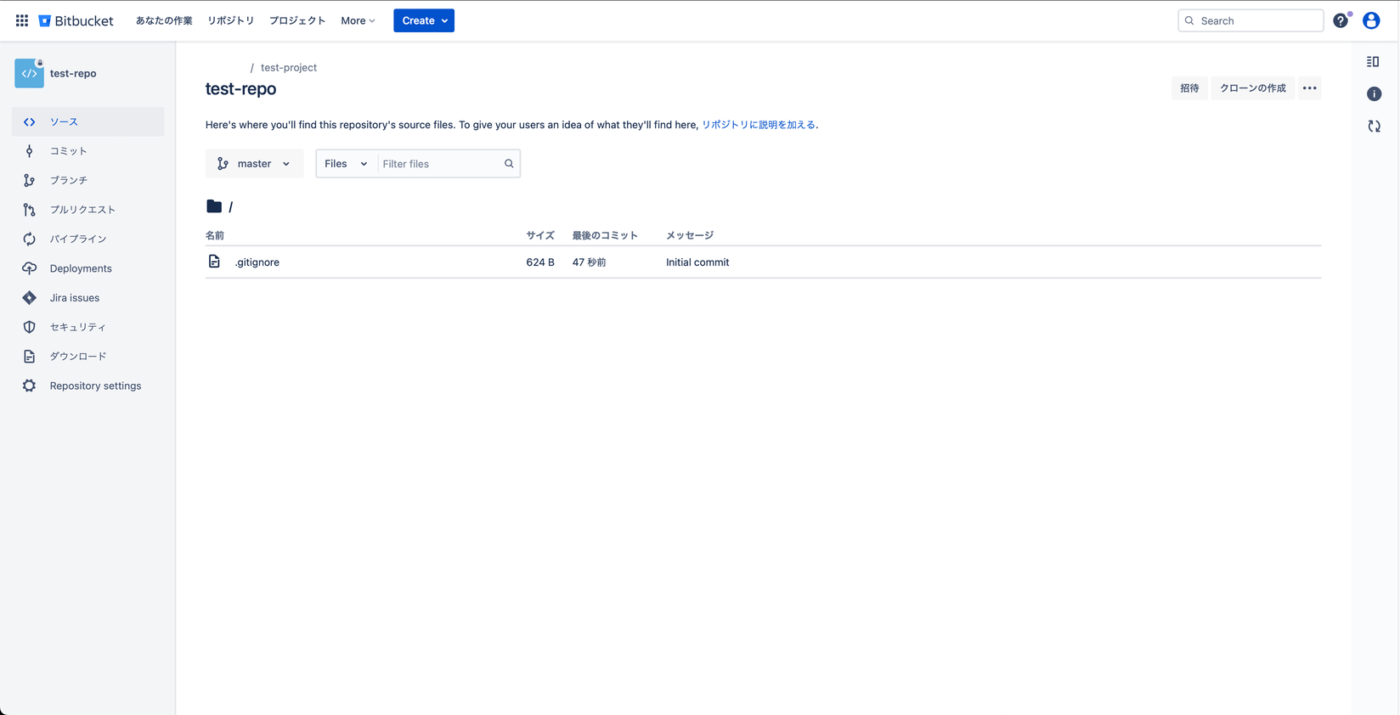Click the リポジトリに説明を加える link
The width and height of the screenshot is (1400, 715).
(x=758, y=125)
